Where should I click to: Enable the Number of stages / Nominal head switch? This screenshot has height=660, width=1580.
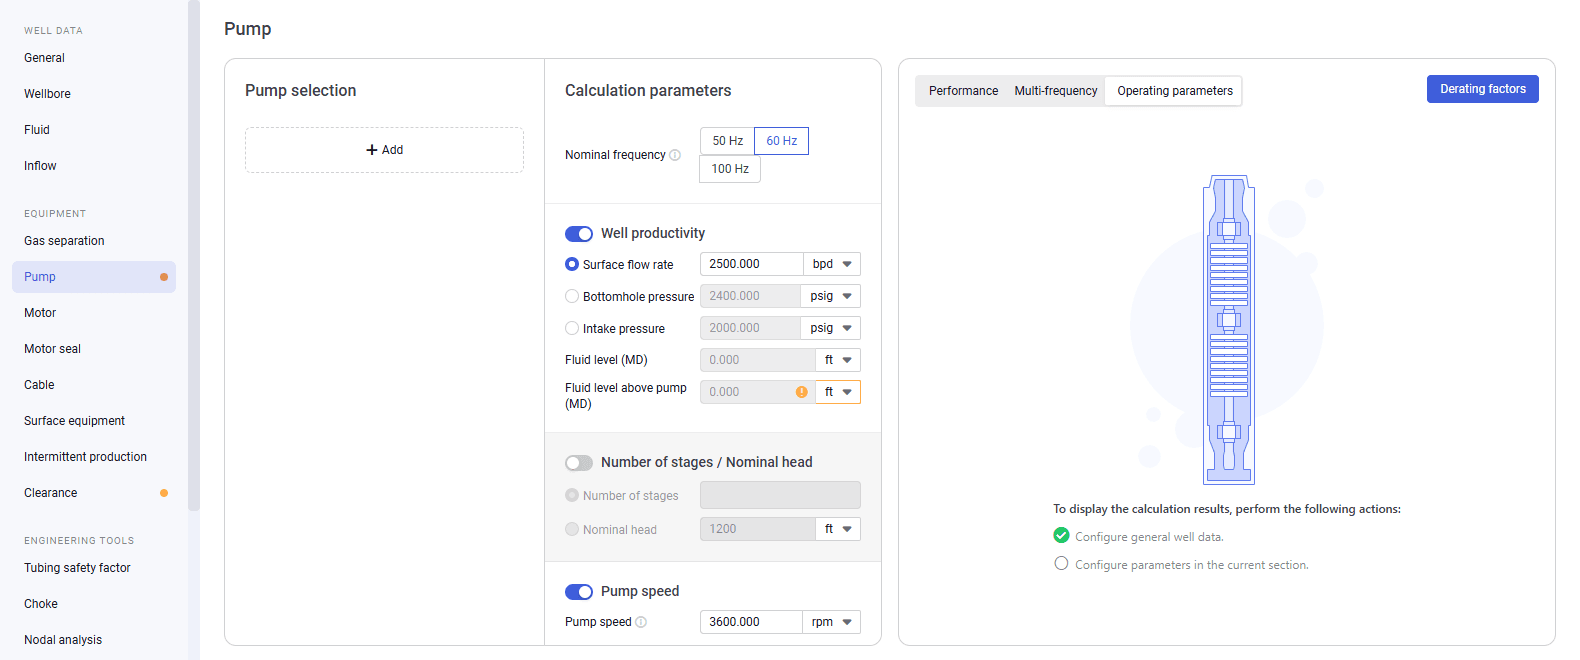point(579,463)
